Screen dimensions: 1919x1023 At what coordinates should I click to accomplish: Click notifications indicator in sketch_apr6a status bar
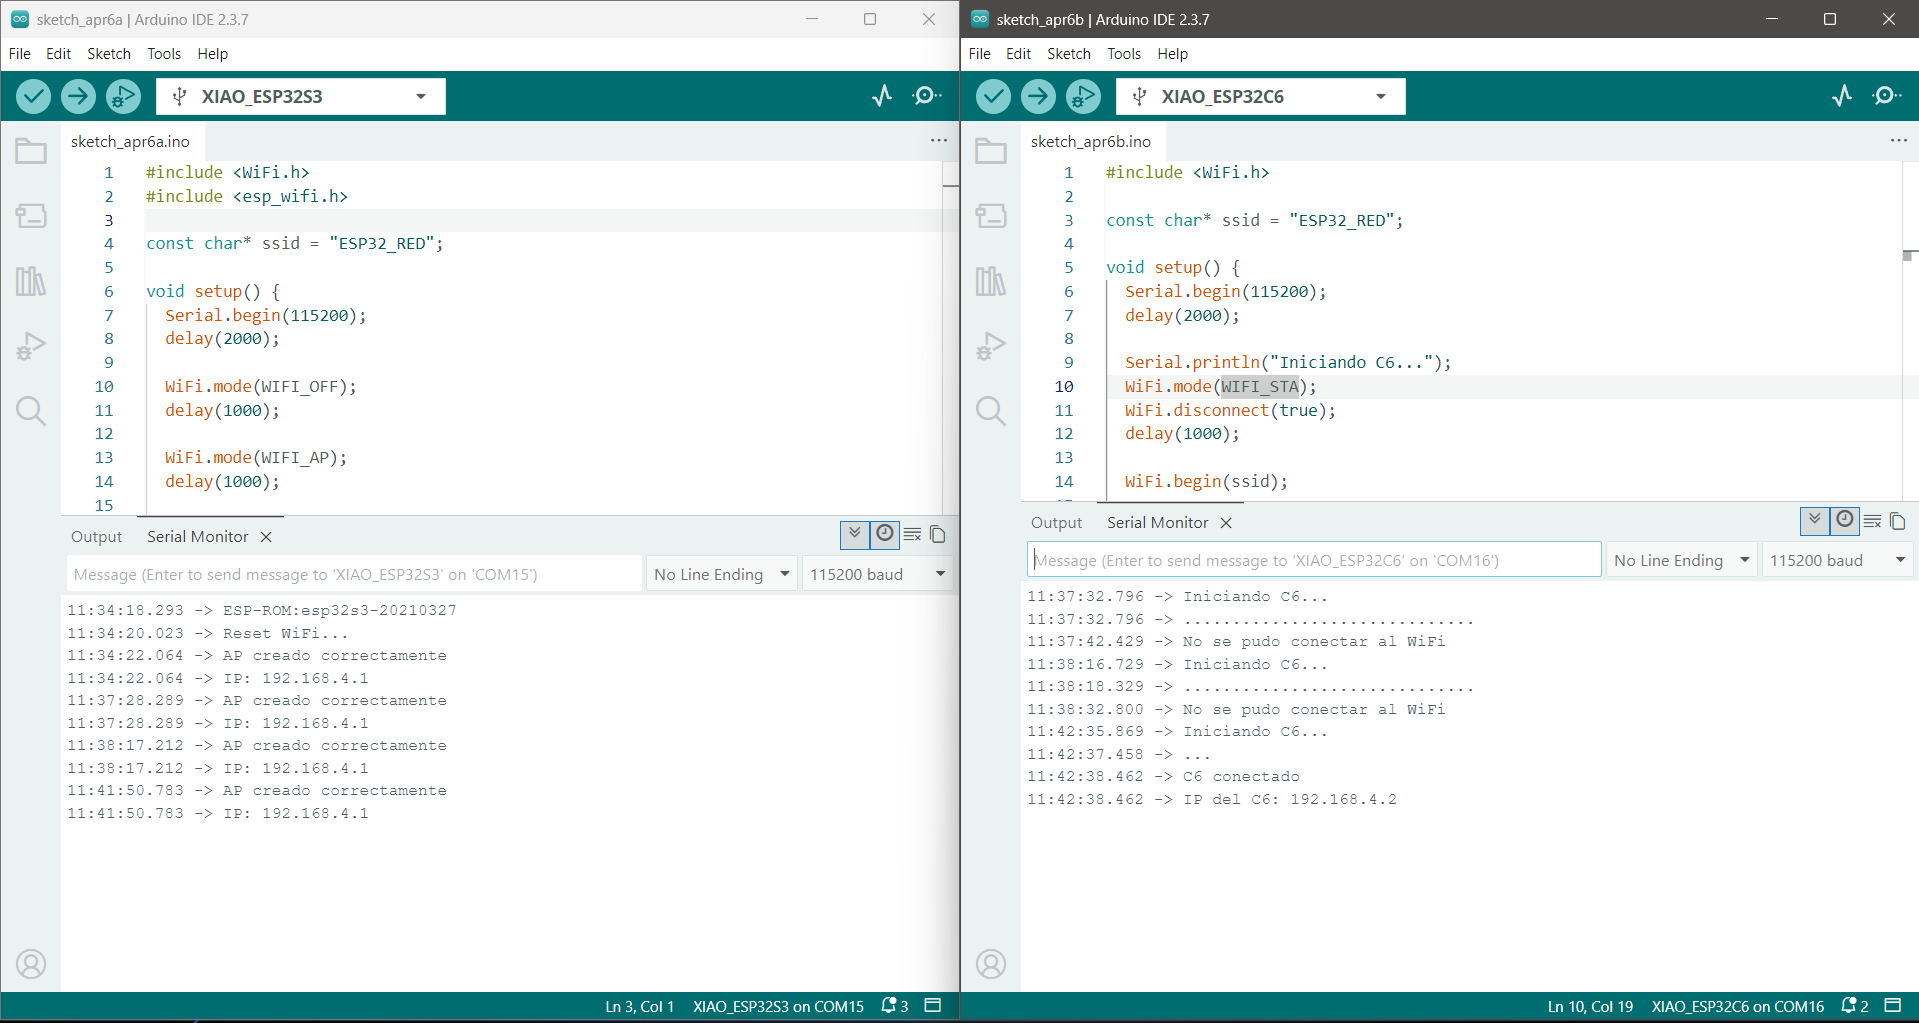[894, 1006]
